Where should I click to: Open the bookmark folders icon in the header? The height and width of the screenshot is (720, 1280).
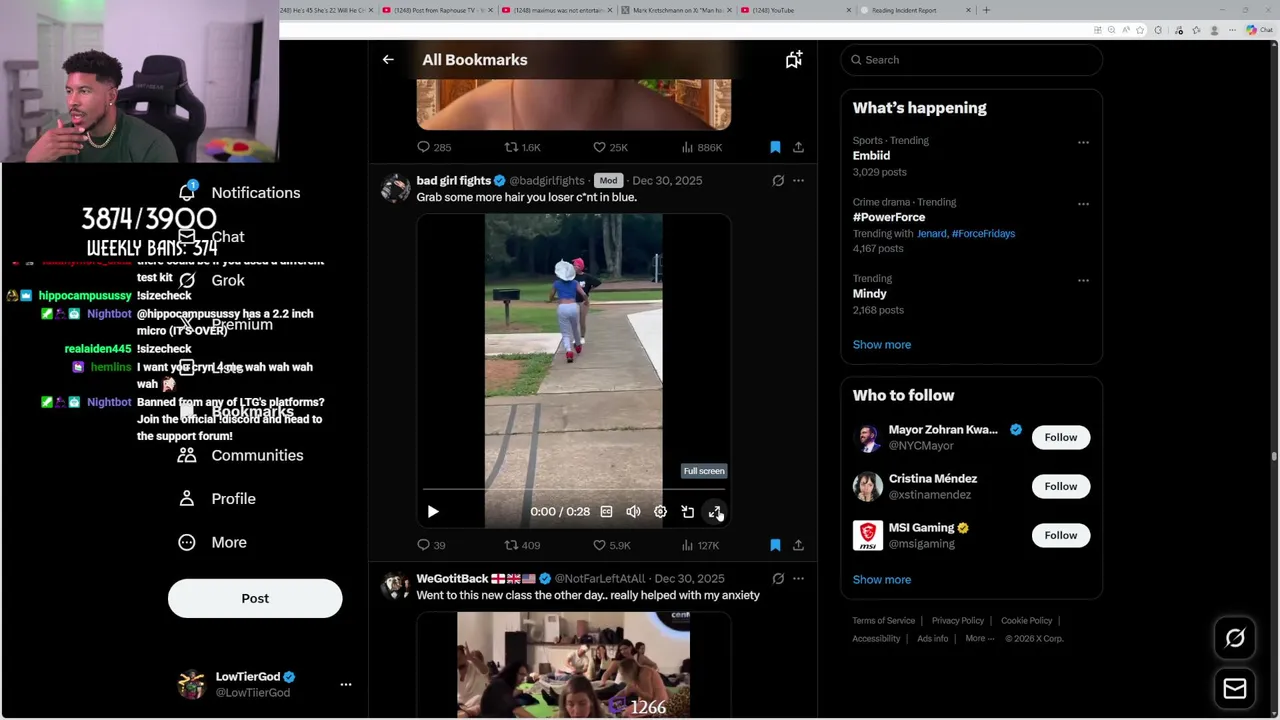click(794, 60)
